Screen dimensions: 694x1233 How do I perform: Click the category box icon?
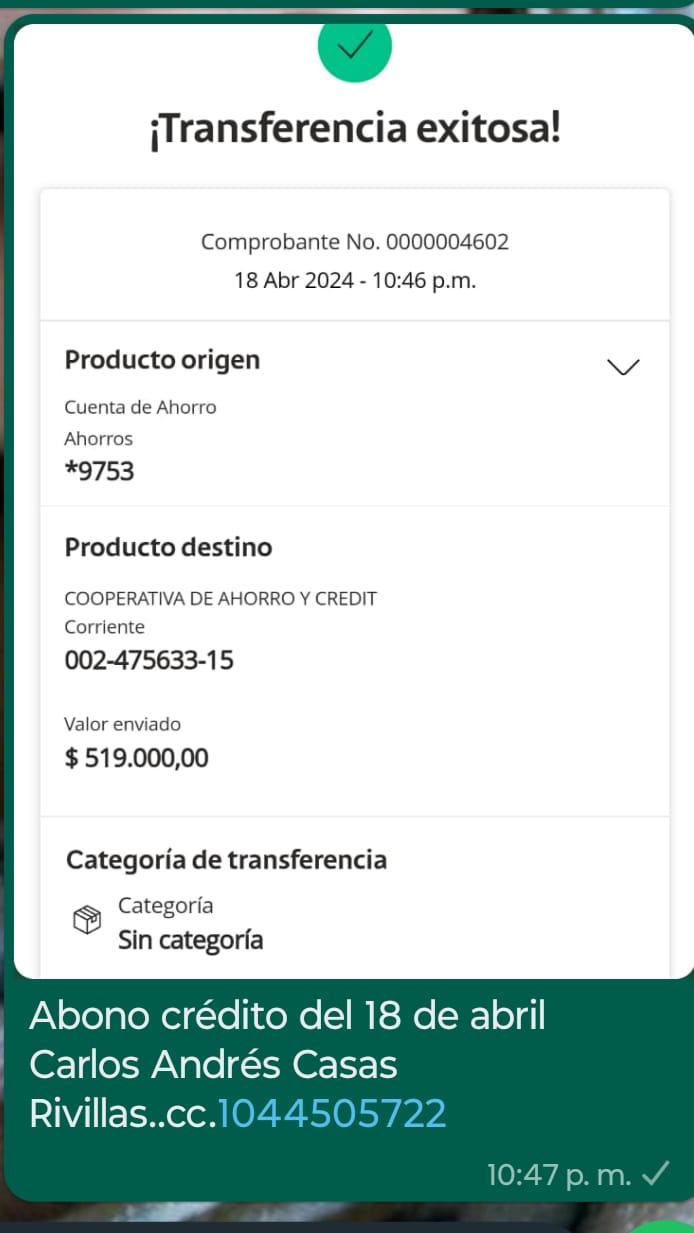coord(87,920)
